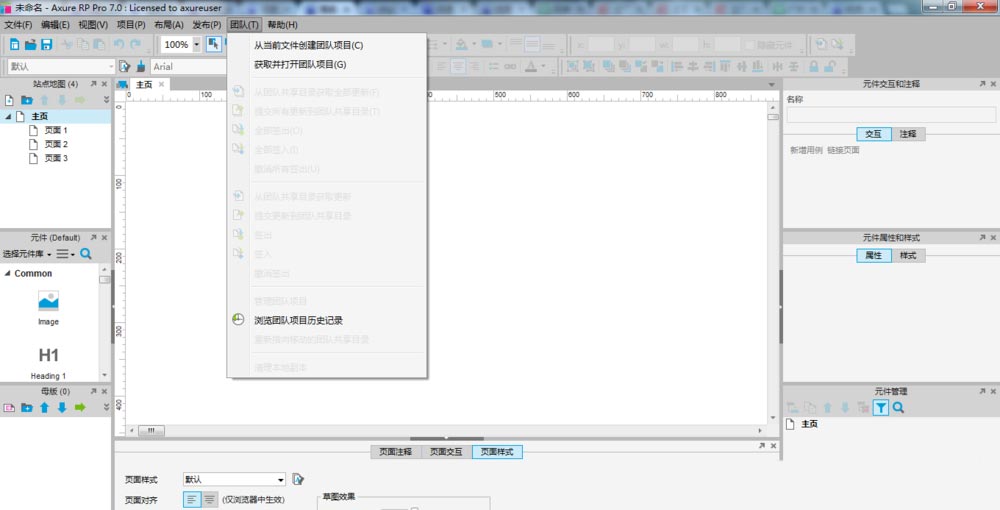Image resolution: width=1000 pixels, height=510 pixels.
Task: Add a new master in 母版 panel
Action: click(x=9, y=407)
